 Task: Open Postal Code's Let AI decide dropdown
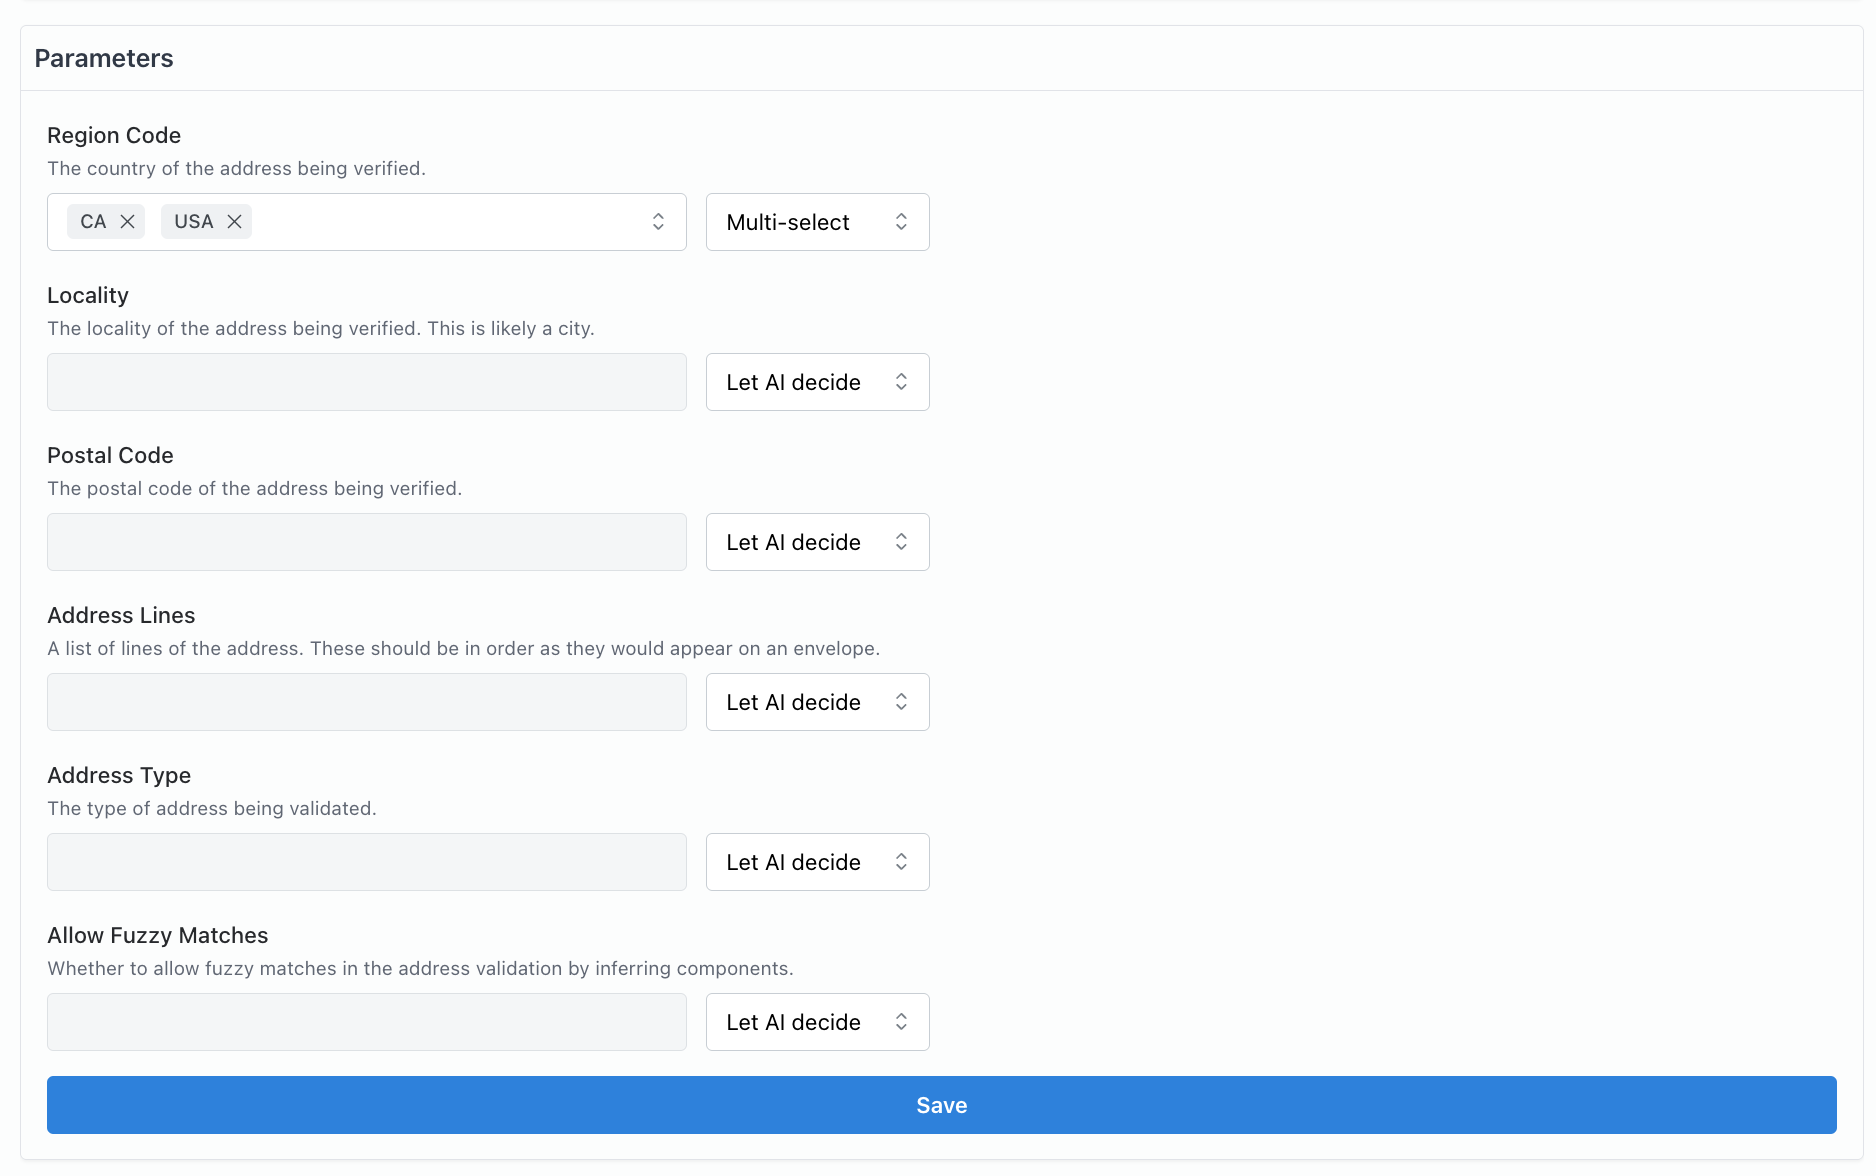pos(817,542)
